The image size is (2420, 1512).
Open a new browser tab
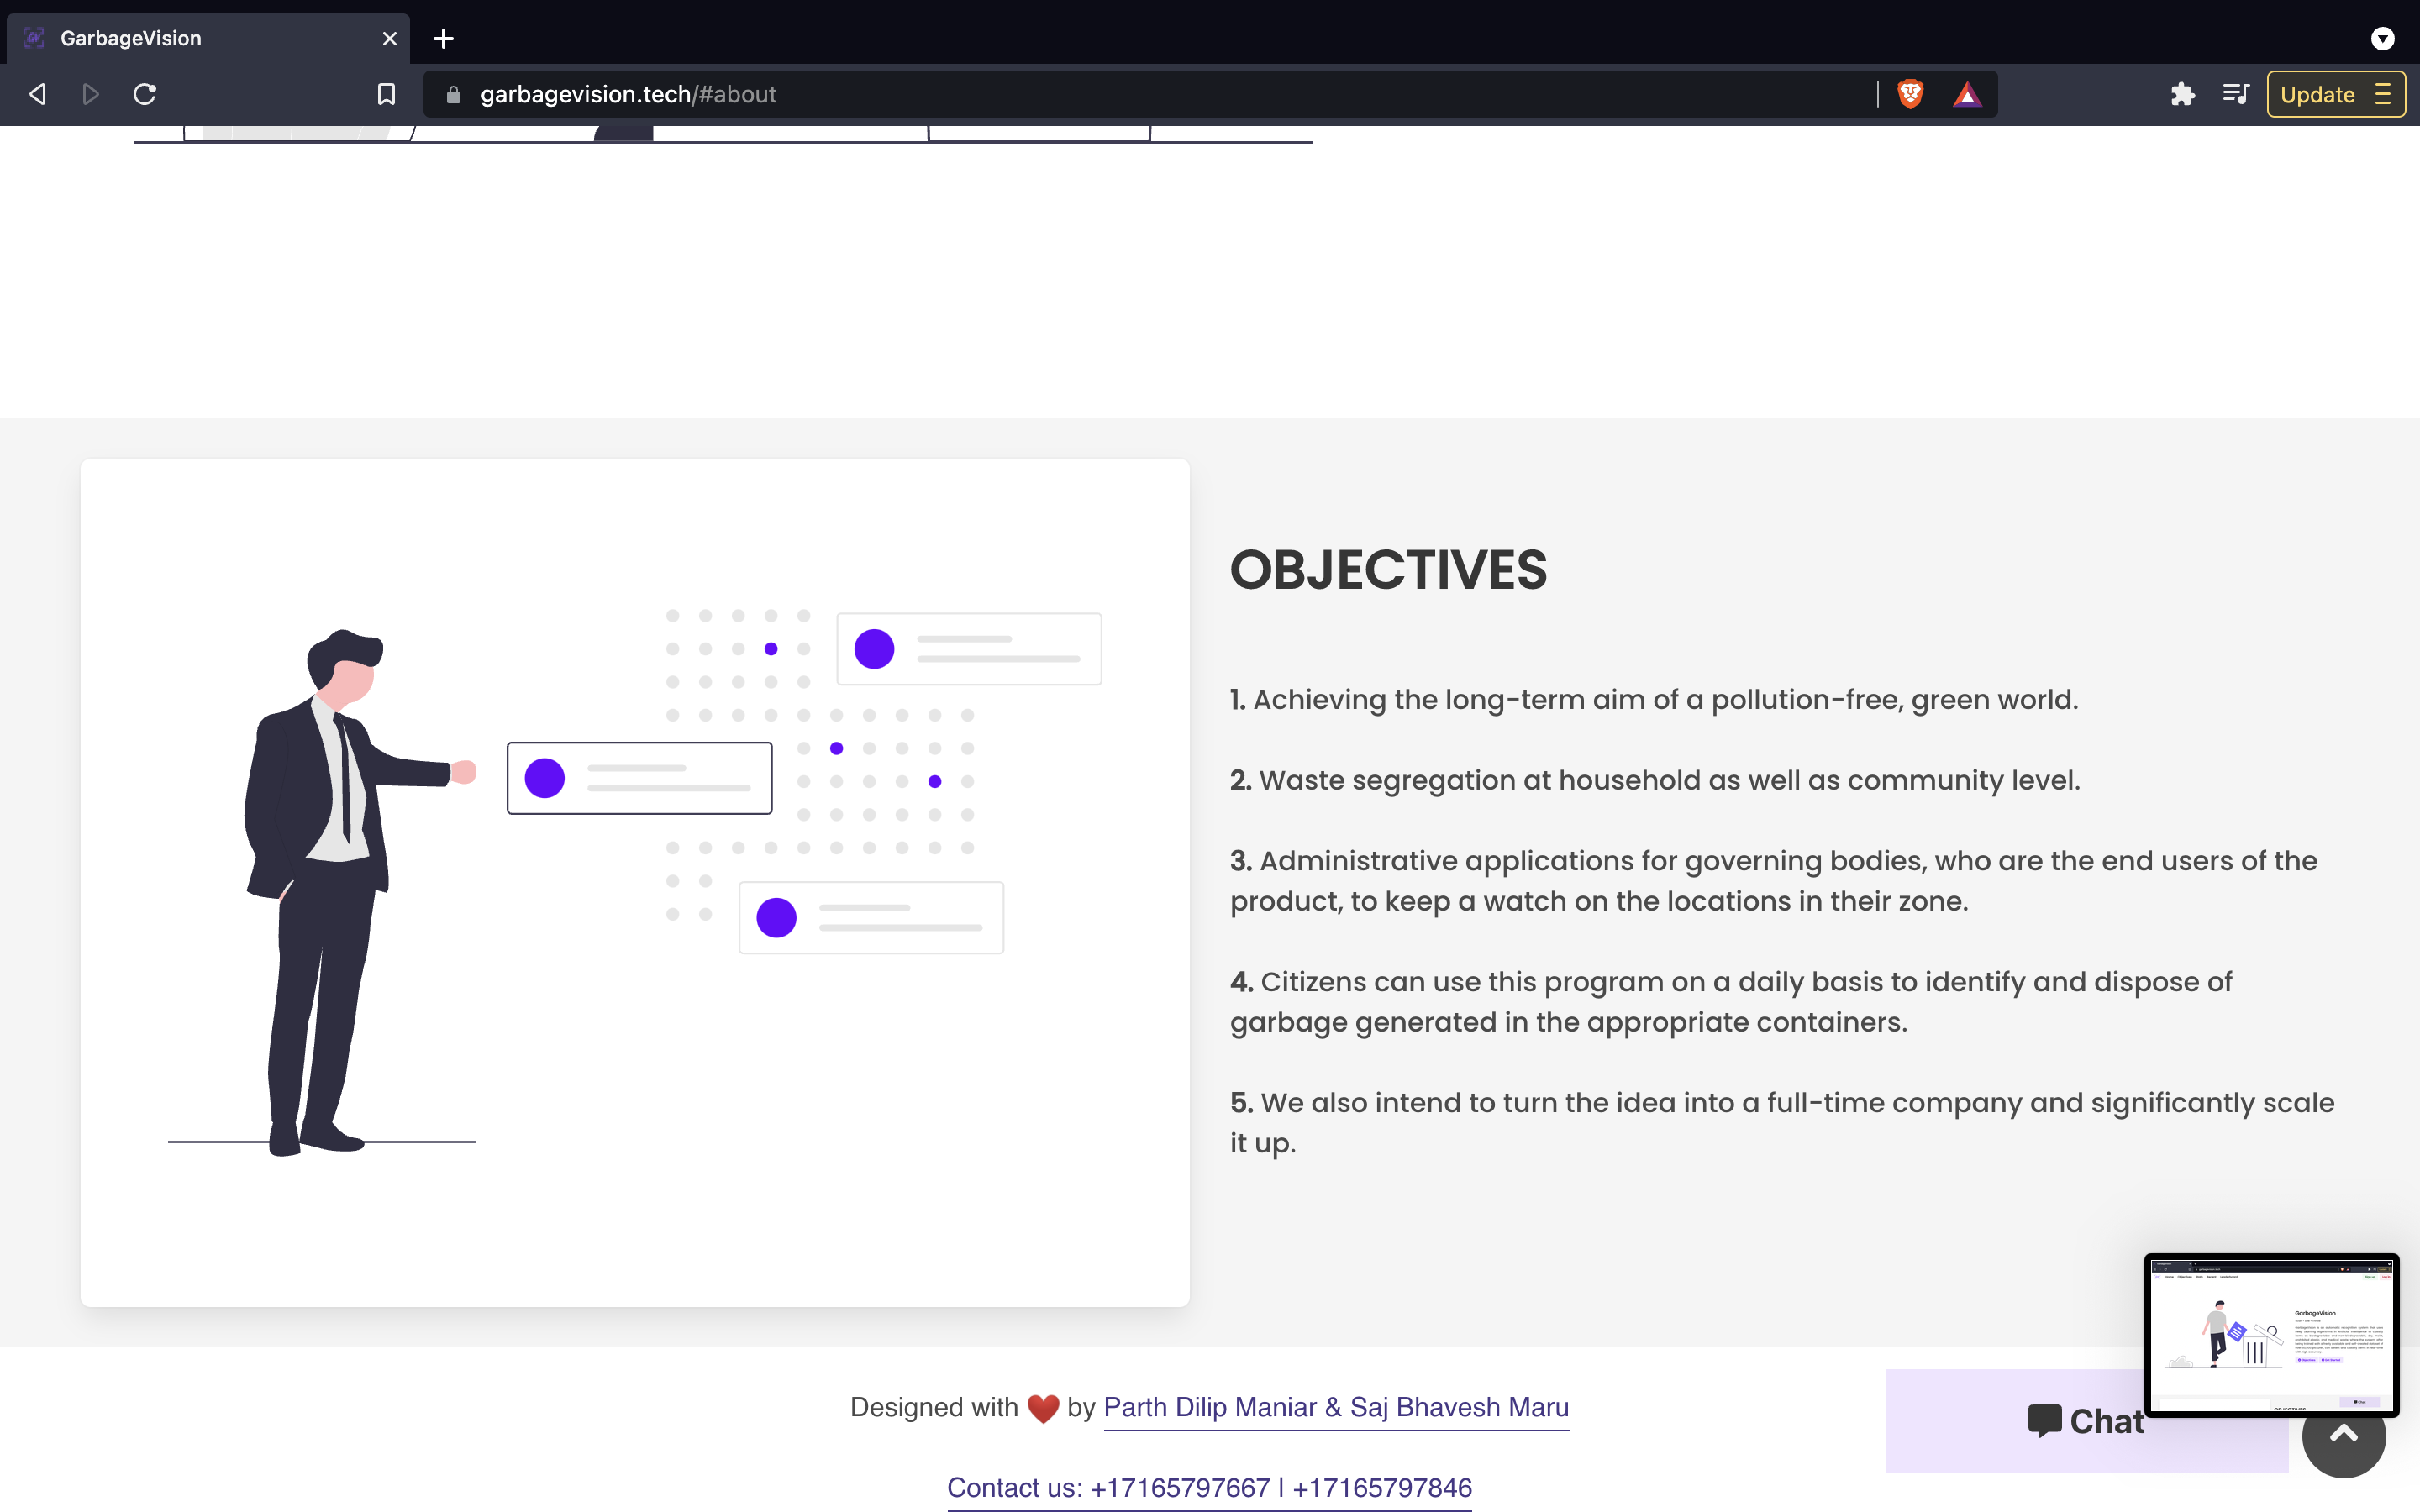pos(444,38)
